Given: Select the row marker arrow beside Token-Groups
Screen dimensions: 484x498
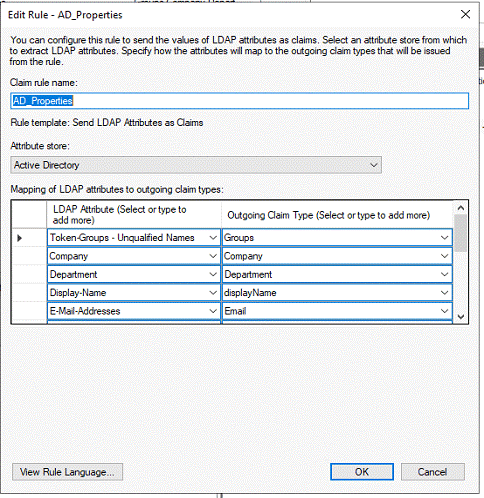Looking at the screenshot, I should pyautogui.click(x=19, y=238).
